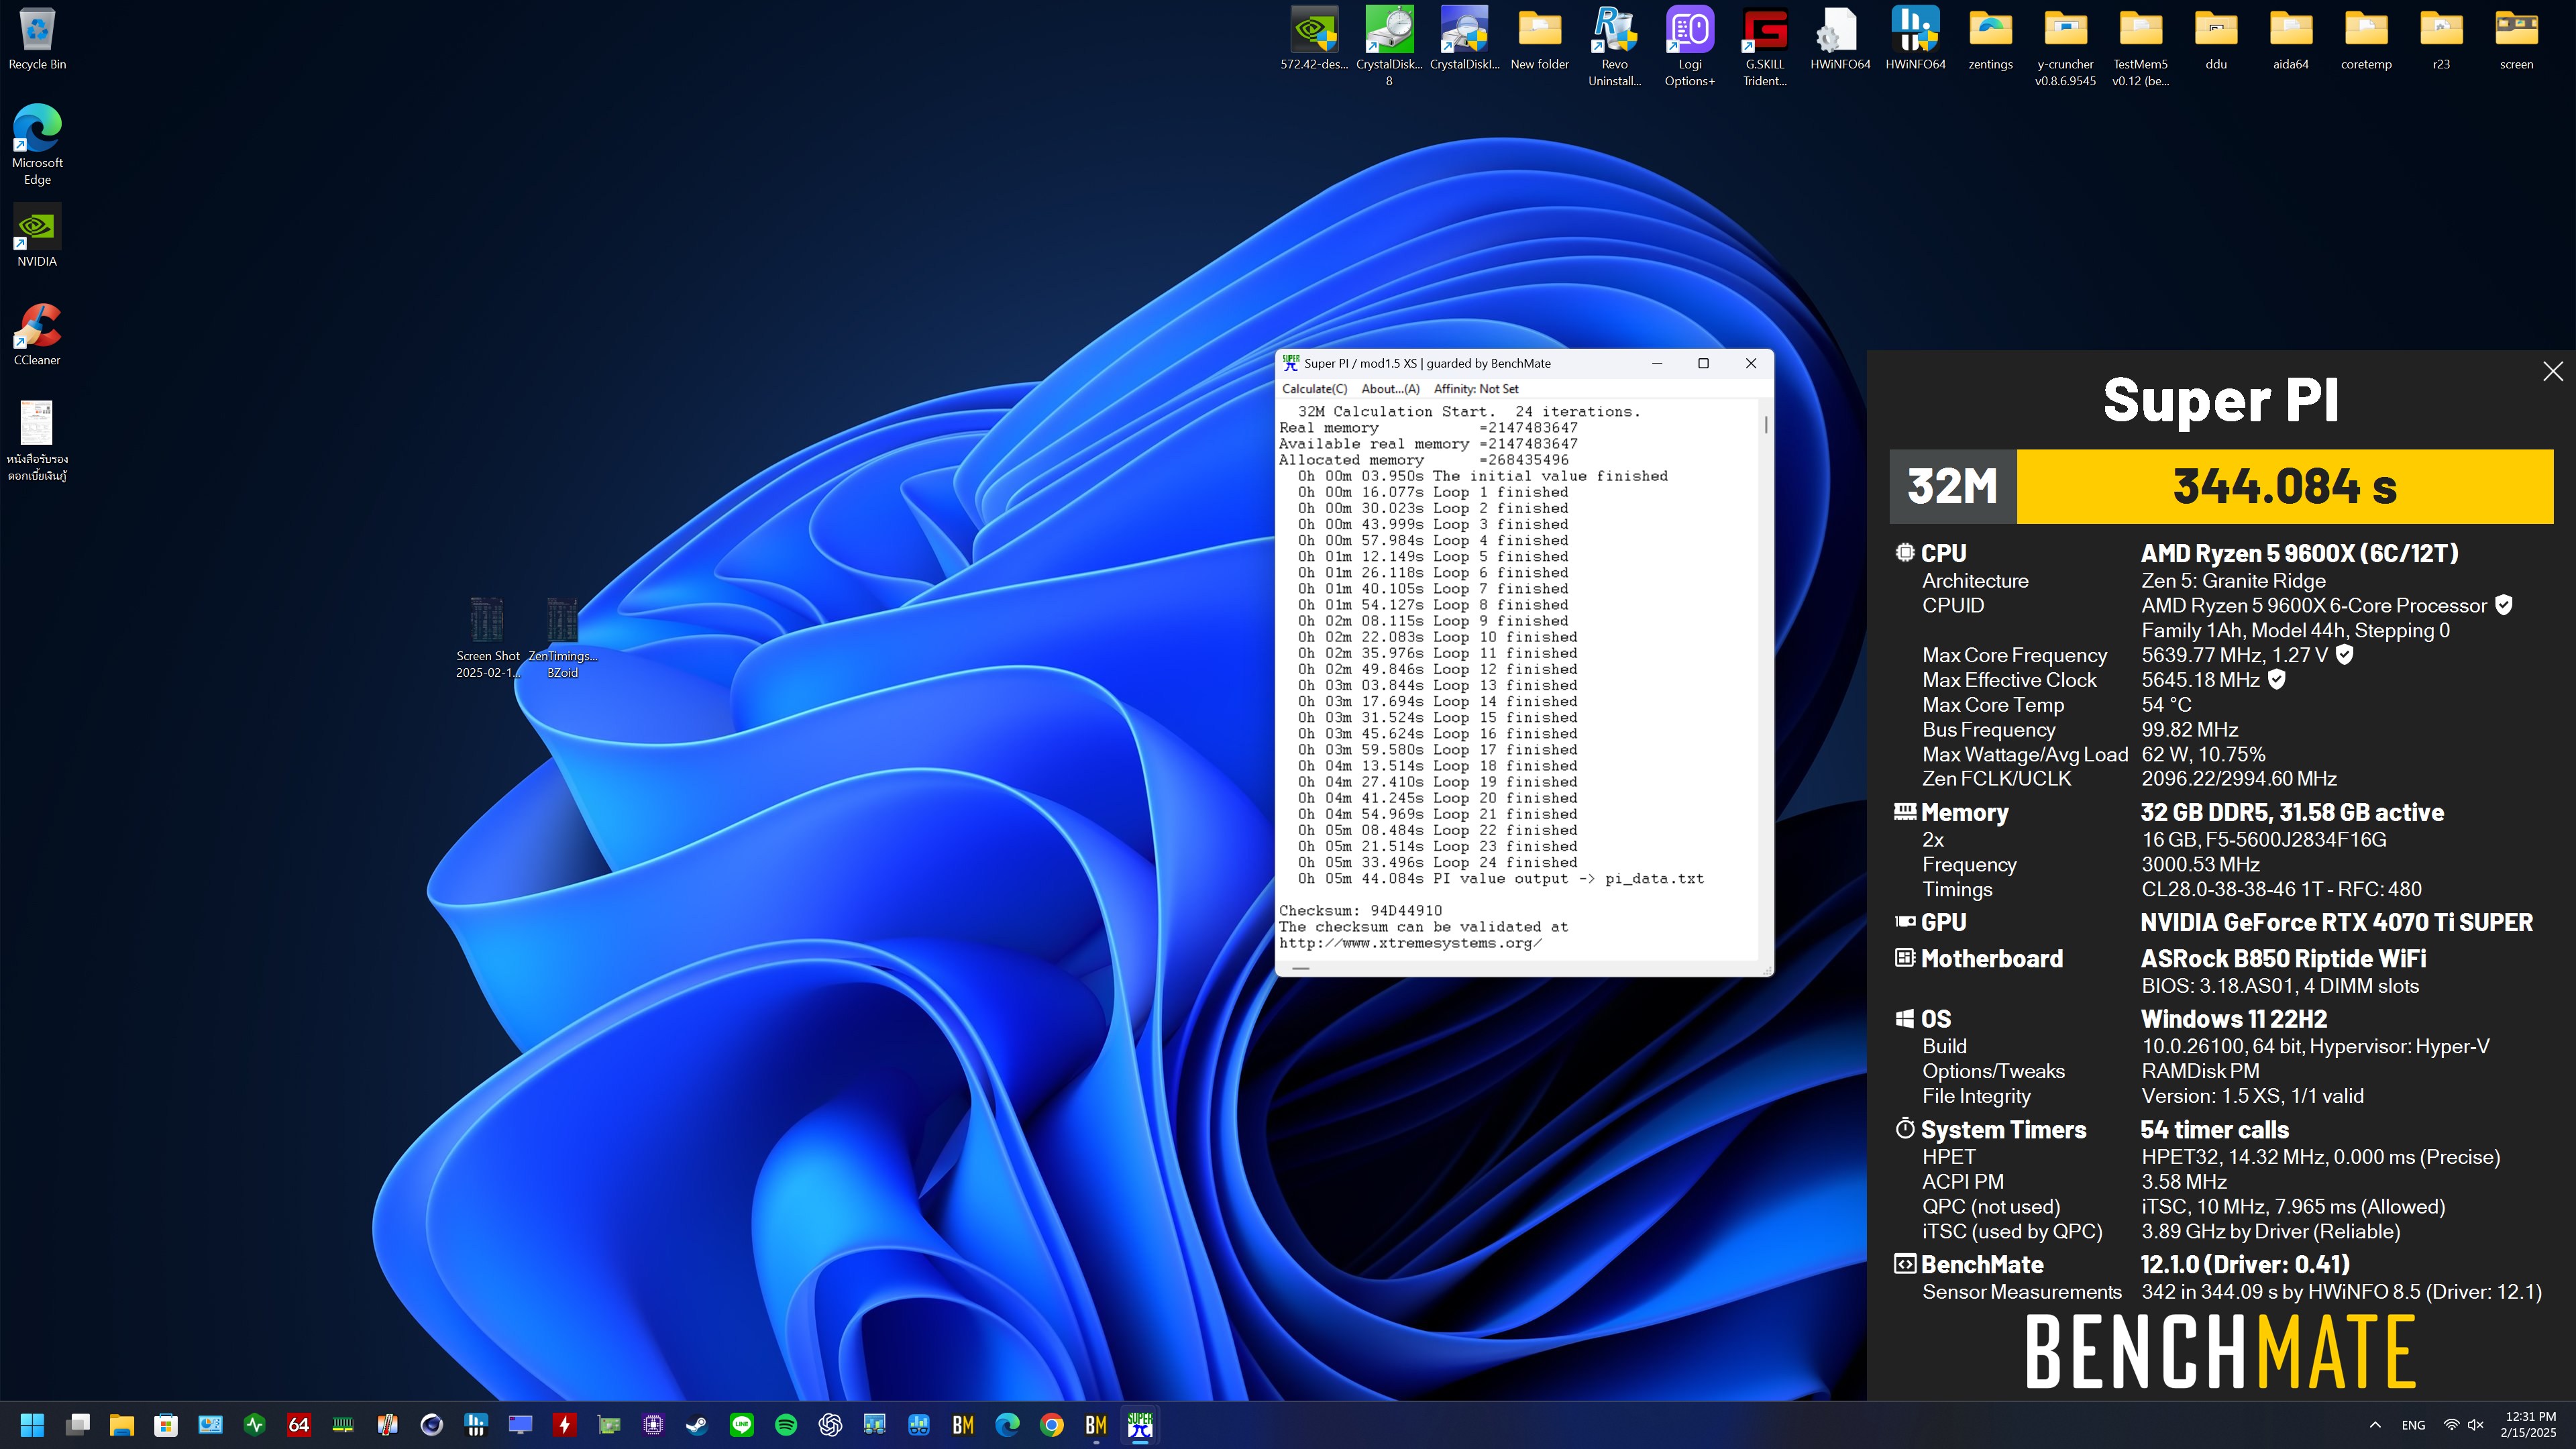
Task: Open the CrystalDiskInfo magnifier shortcut
Action: (x=1464, y=39)
